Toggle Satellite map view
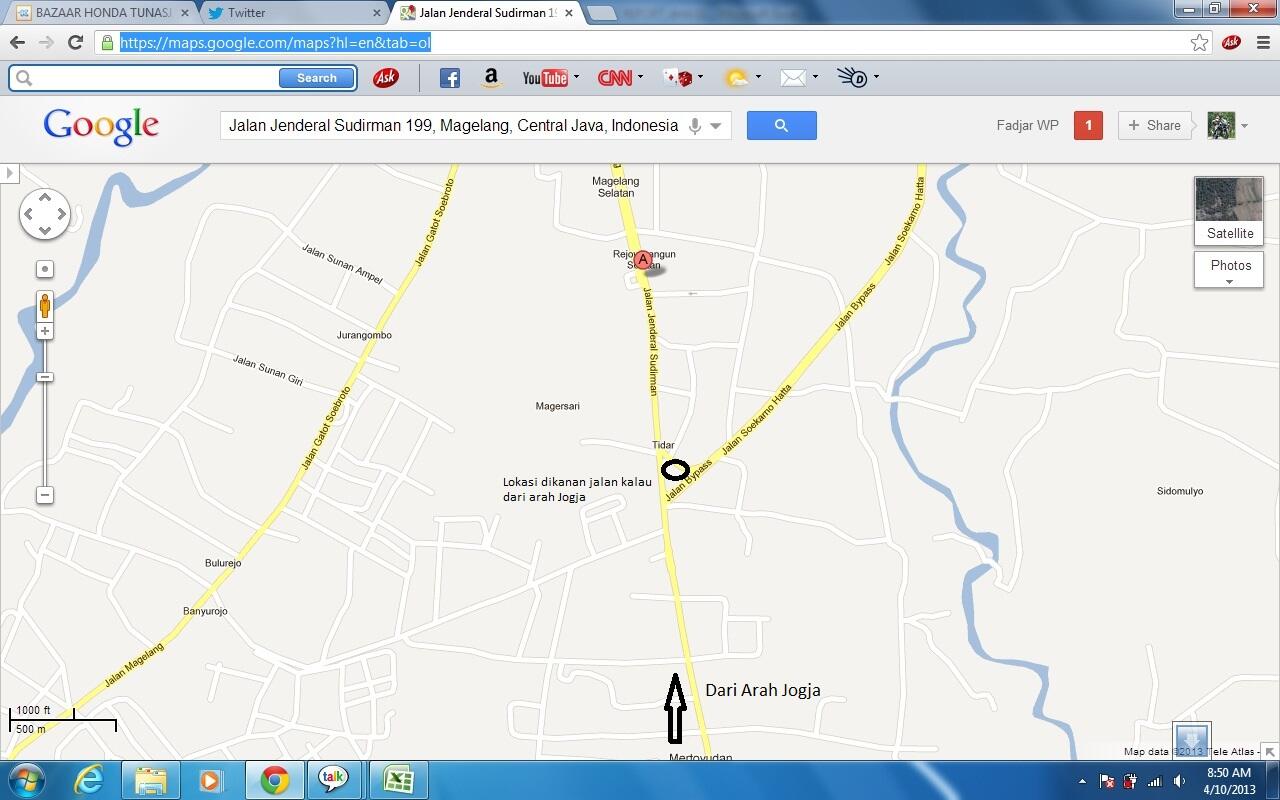Image resolution: width=1280 pixels, height=800 pixels. (1229, 211)
